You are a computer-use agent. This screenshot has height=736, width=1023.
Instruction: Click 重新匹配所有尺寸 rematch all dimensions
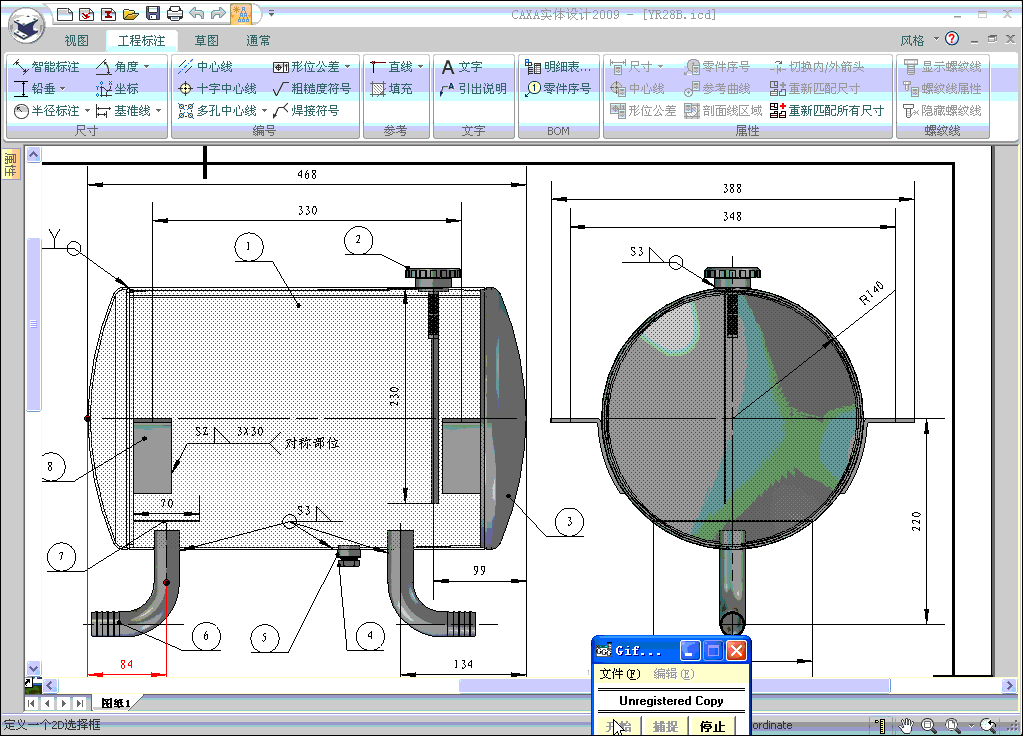point(827,110)
